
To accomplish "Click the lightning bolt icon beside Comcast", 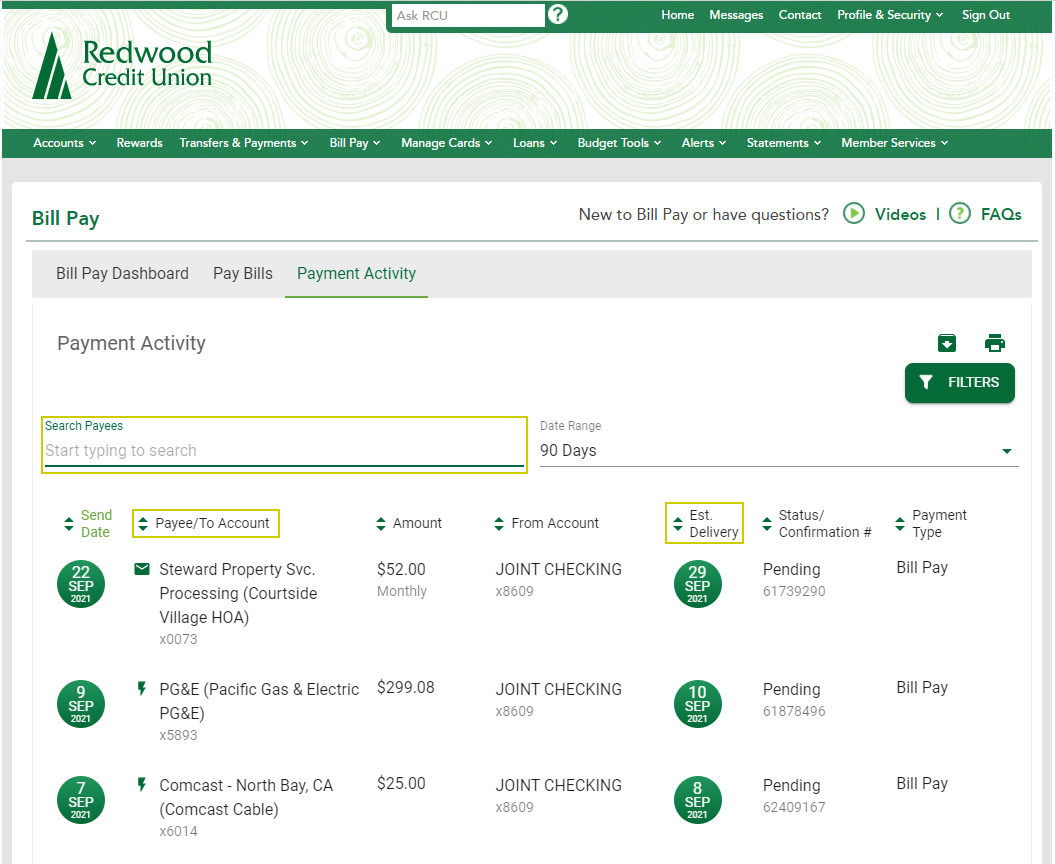I will click(x=142, y=785).
